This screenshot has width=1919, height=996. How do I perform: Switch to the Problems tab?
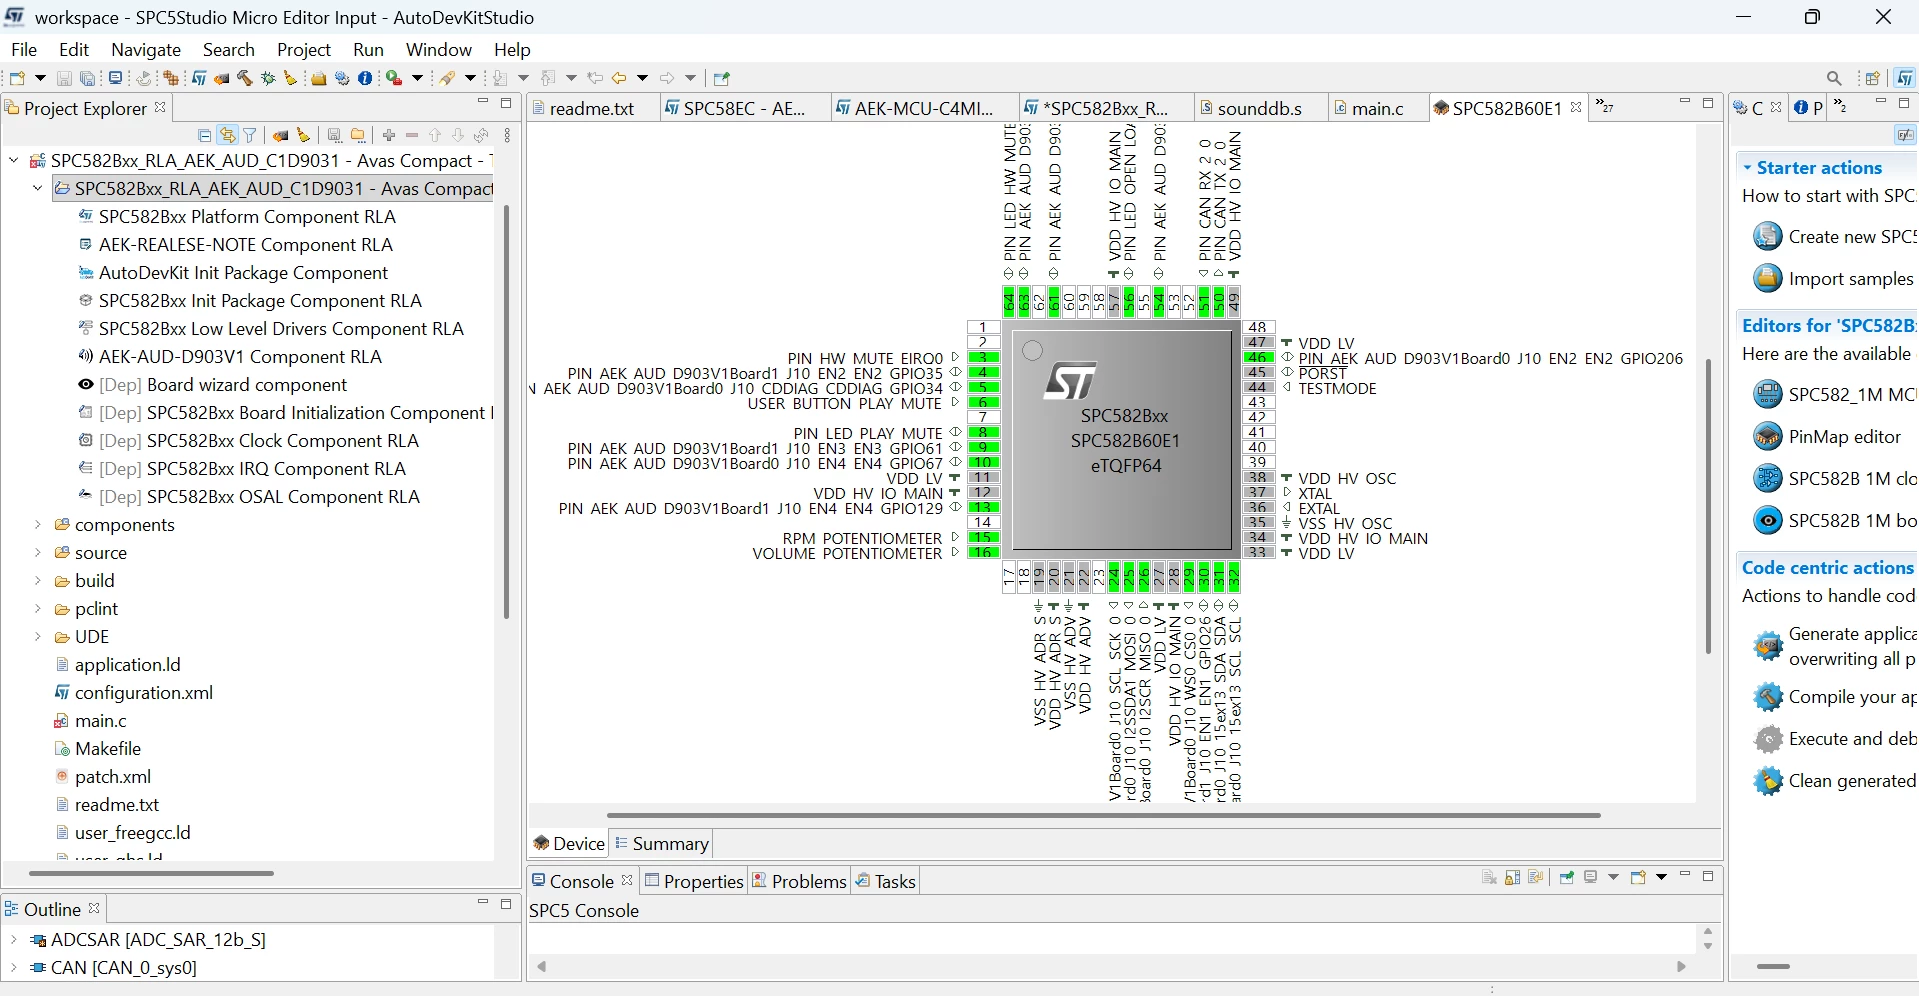[799, 881]
